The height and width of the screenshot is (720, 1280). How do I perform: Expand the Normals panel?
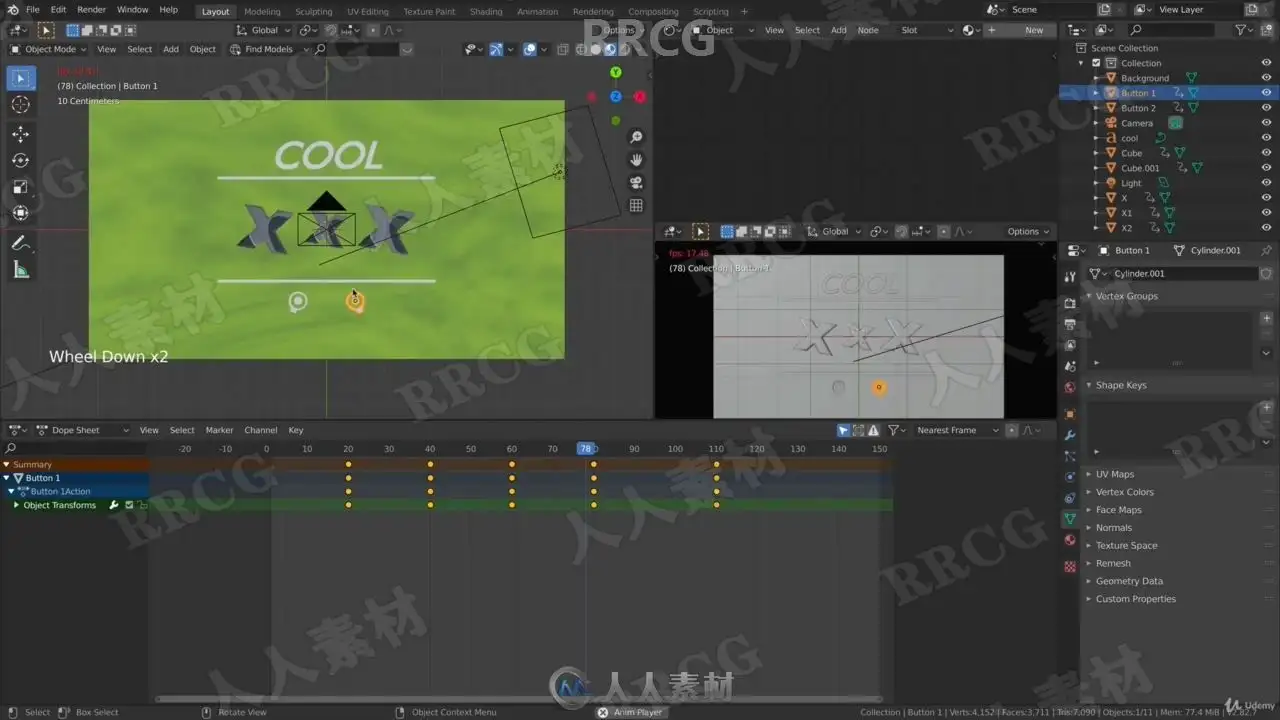coord(1113,528)
